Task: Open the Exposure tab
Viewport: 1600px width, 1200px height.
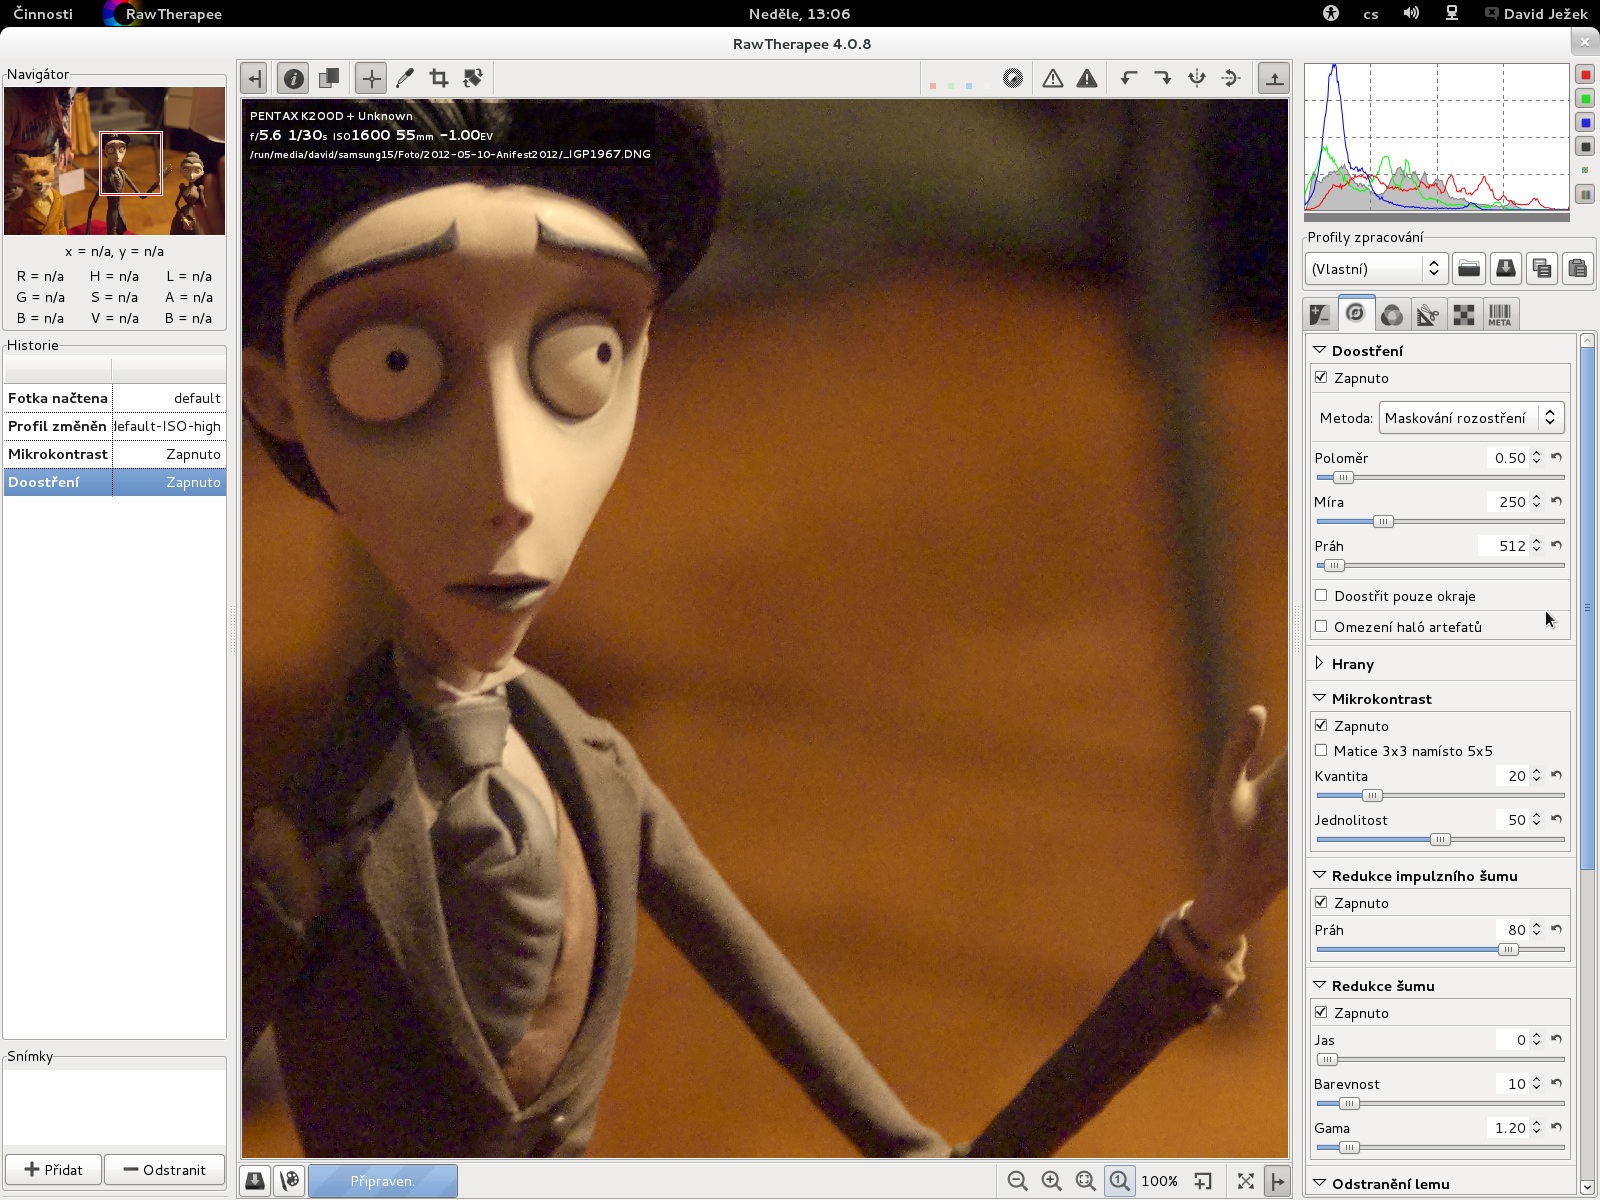Action: pos(1320,315)
